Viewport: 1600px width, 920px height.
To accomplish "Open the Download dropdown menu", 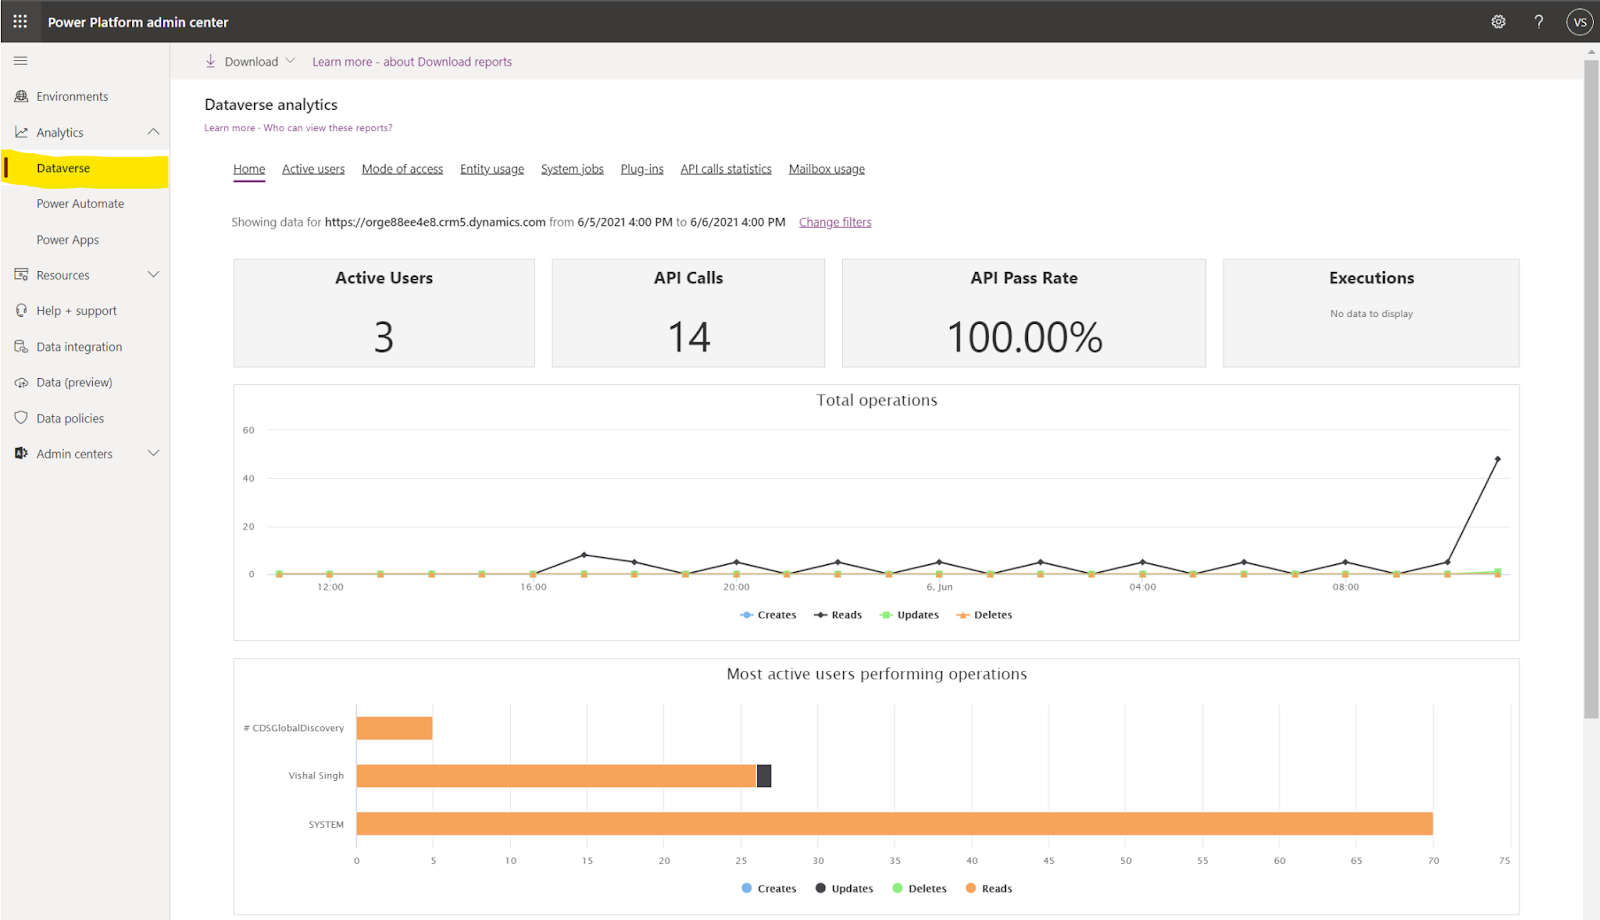I will tap(251, 62).
